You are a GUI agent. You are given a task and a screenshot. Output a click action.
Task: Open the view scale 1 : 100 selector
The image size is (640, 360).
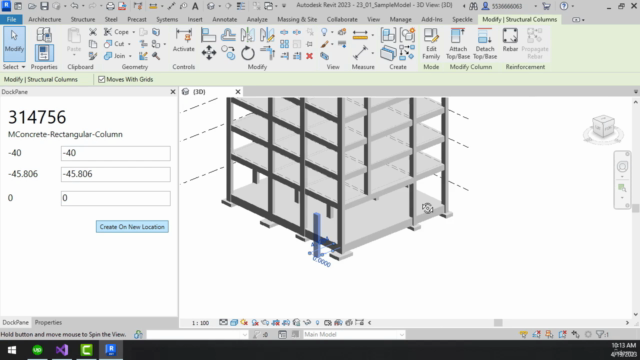[200, 323]
